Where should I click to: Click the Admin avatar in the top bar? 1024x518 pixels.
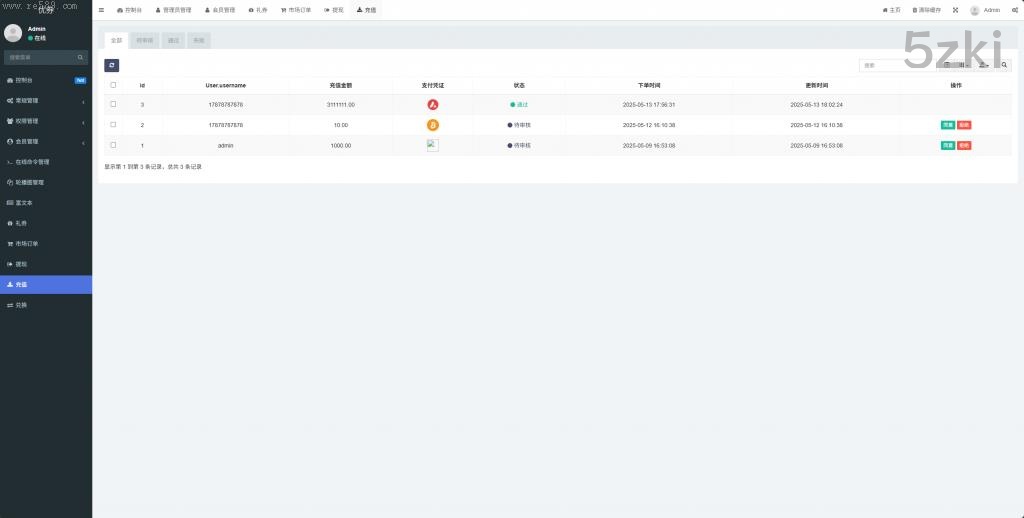pyautogui.click(x=974, y=10)
